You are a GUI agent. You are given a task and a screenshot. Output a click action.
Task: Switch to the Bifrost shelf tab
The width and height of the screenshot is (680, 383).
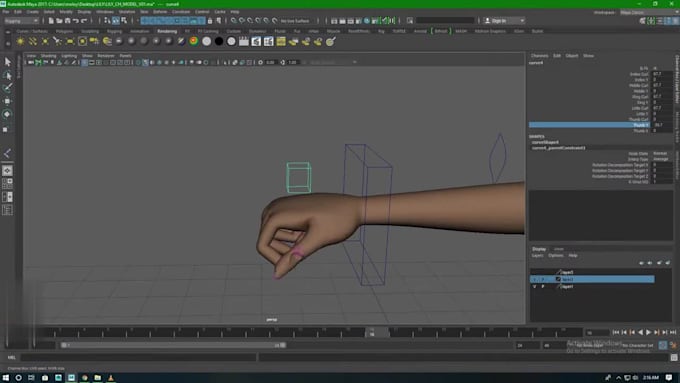click(x=441, y=31)
